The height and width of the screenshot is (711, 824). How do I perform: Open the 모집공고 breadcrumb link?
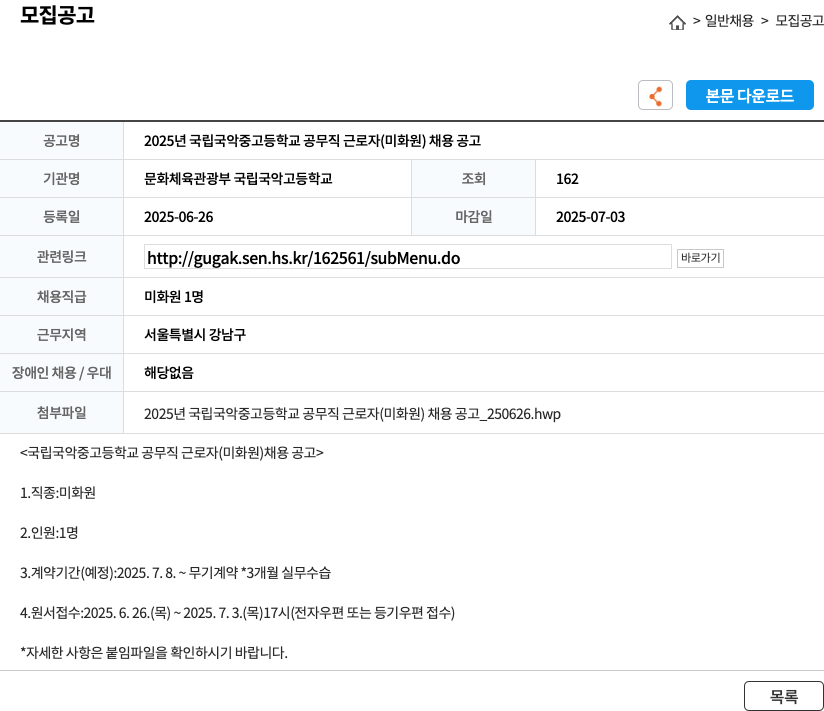(x=799, y=21)
